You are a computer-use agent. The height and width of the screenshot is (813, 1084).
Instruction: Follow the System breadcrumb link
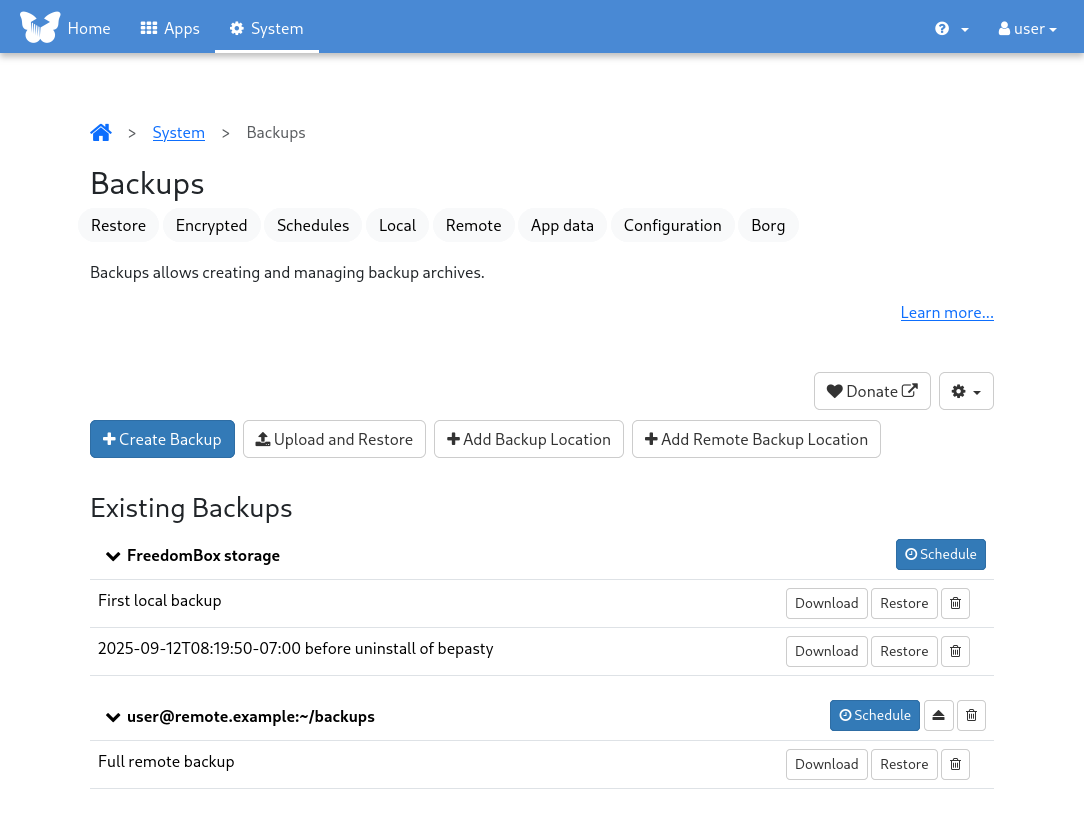[178, 132]
